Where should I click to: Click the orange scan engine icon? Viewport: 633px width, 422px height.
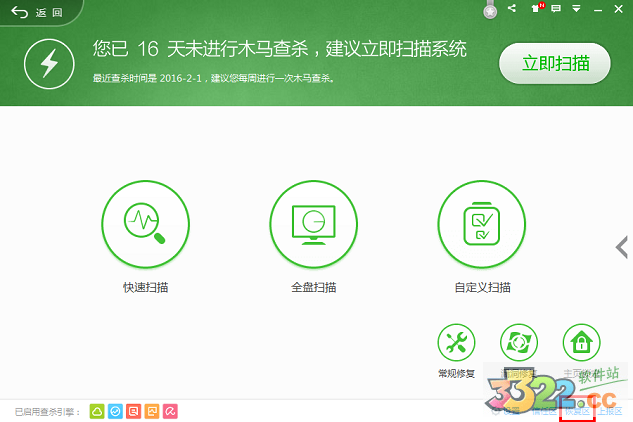point(152,412)
